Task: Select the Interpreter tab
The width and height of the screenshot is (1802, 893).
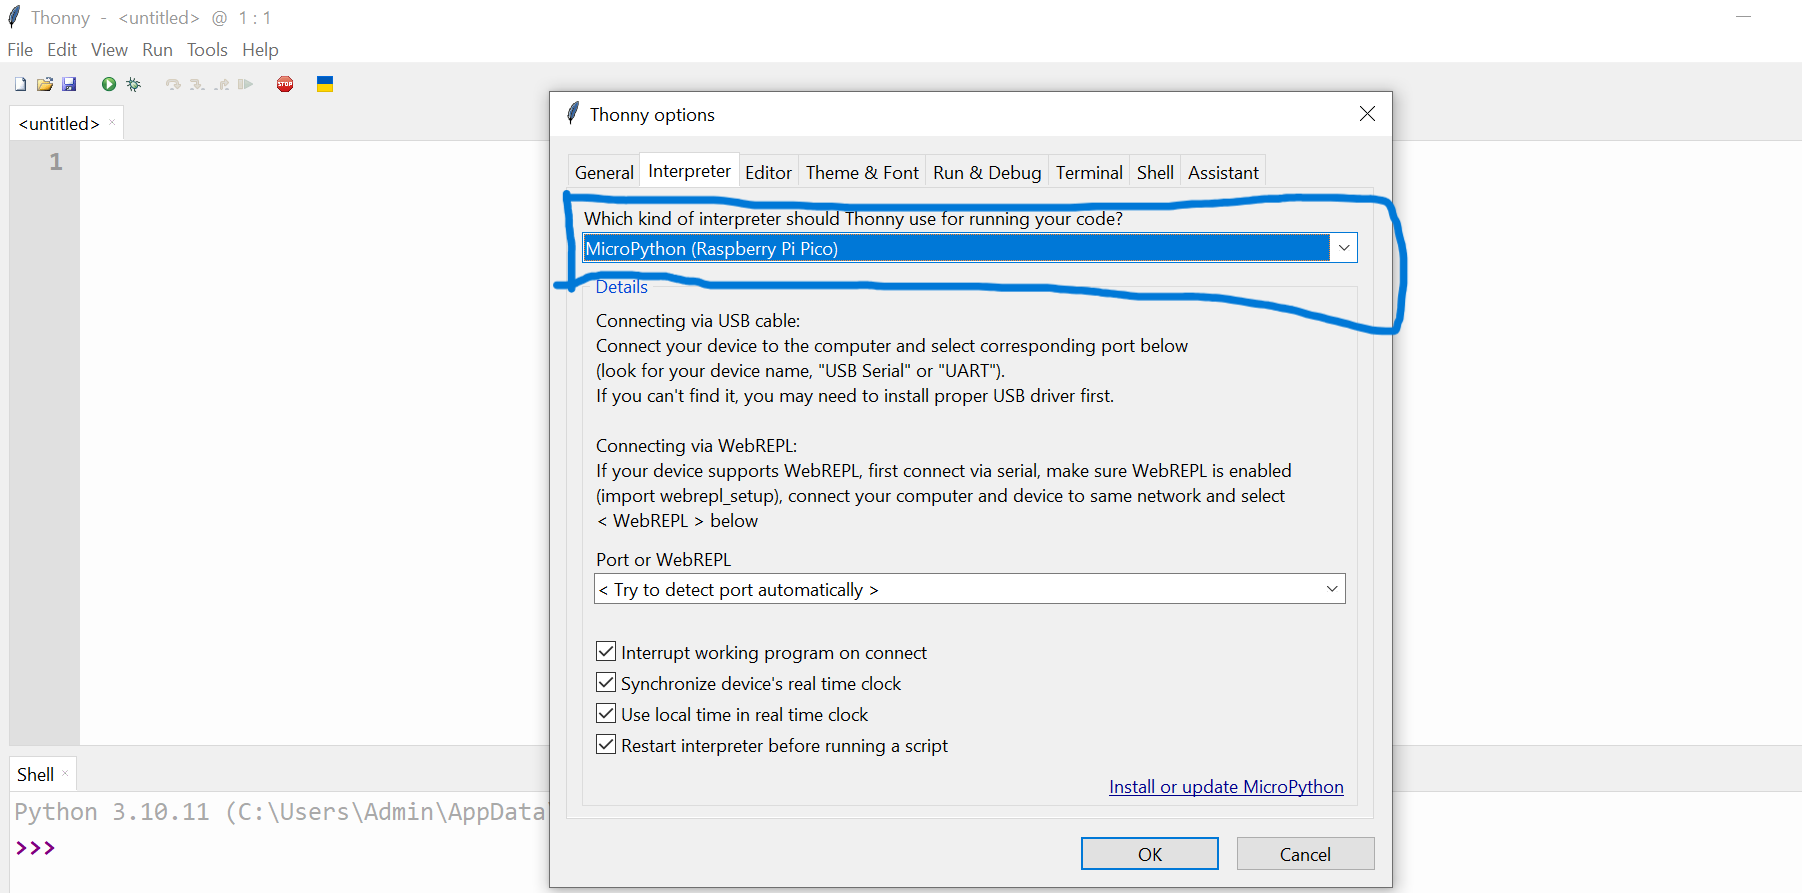Action: click(689, 170)
